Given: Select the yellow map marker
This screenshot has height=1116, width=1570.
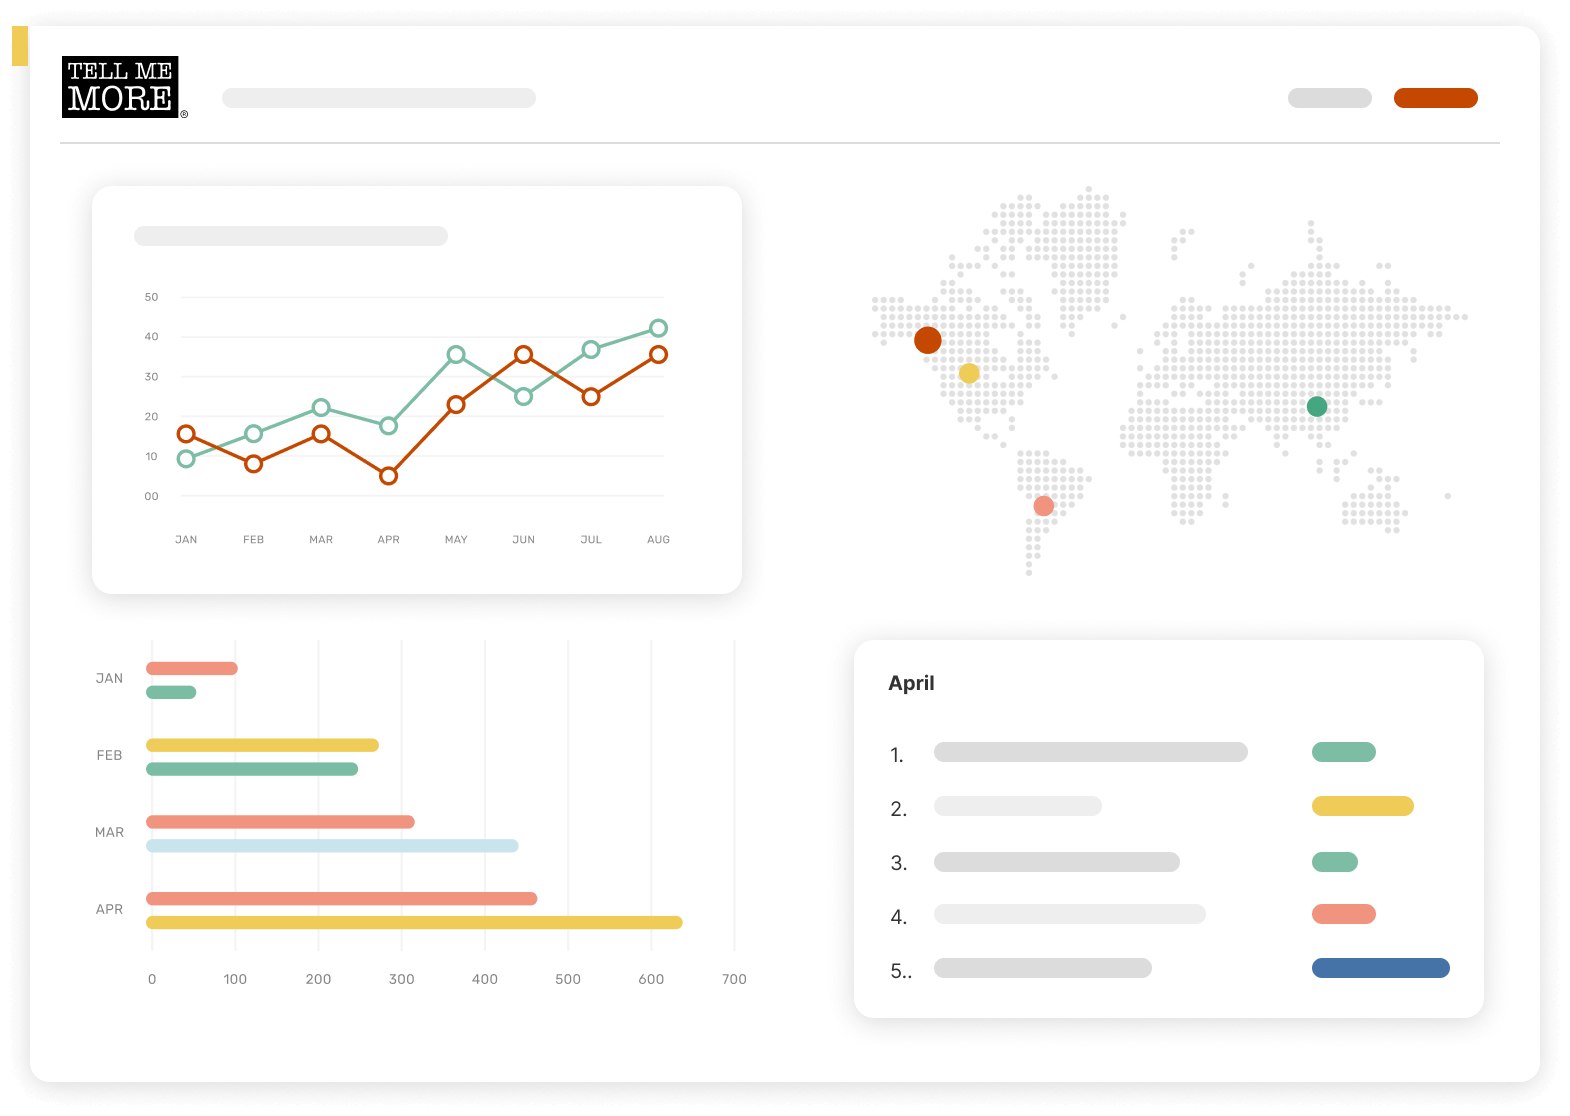Looking at the screenshot, I should 969,373.
